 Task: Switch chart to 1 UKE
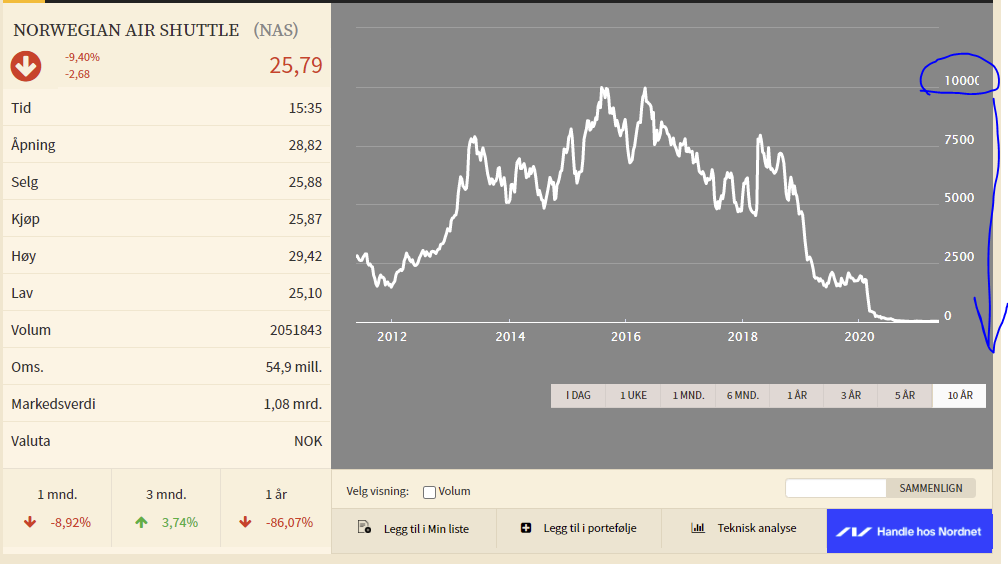(x=633, y=396)
